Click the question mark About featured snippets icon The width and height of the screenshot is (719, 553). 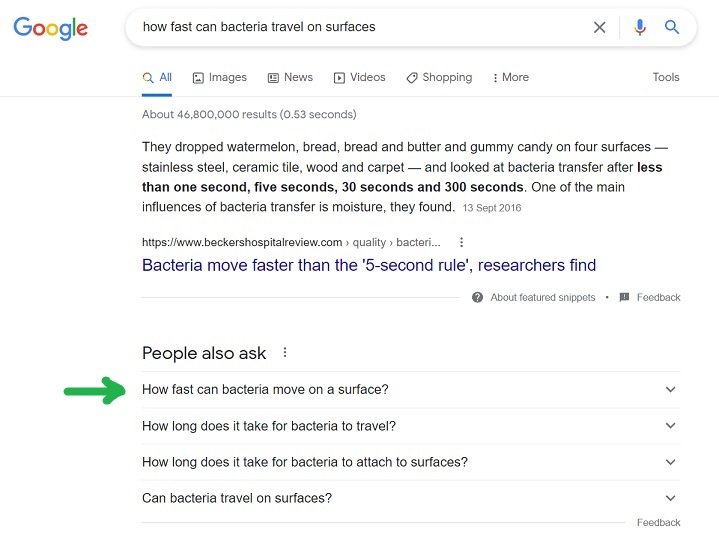click(477, 297)
